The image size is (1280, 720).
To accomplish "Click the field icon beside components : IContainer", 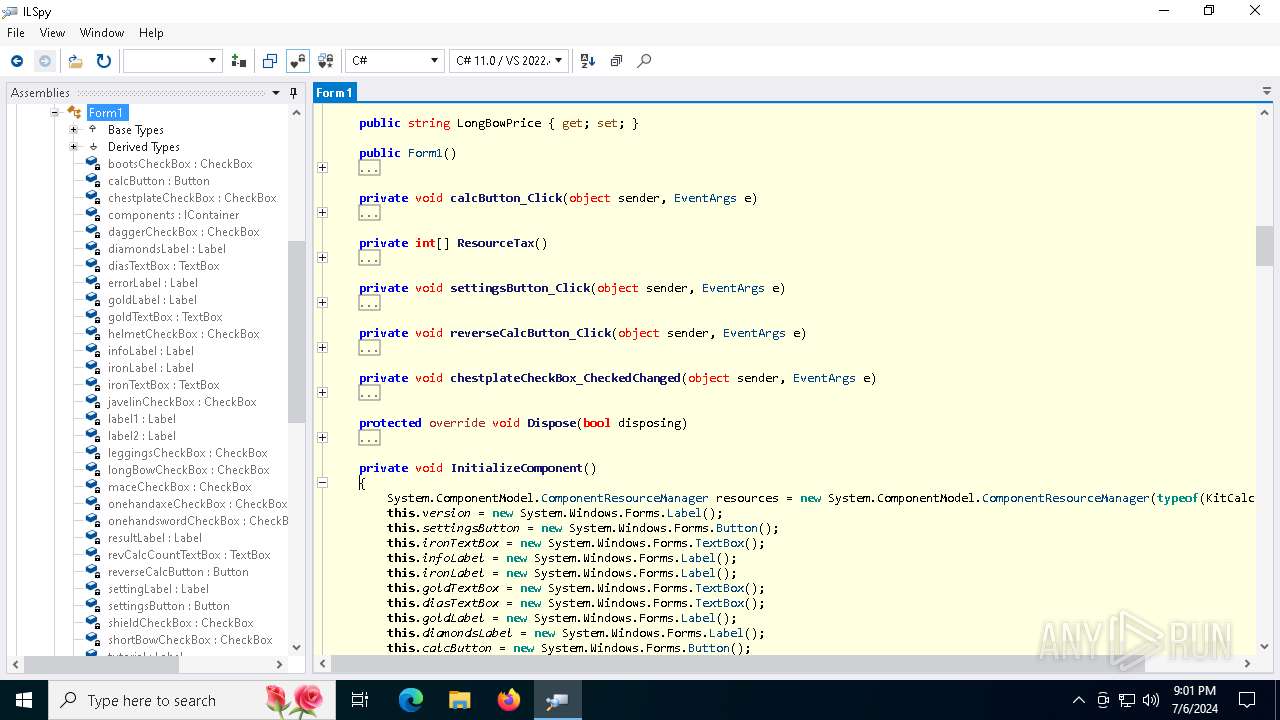I will point(93,215).
